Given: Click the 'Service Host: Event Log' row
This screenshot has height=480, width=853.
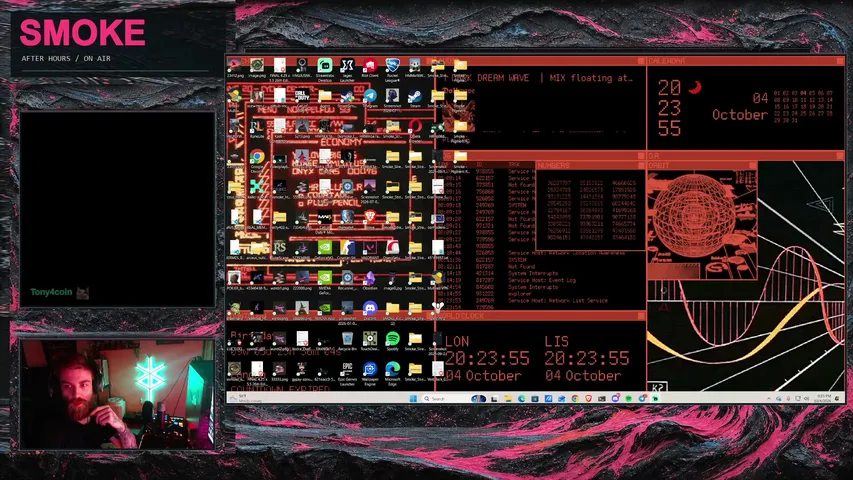Looking at the screenshot, I should coord(541,280).
